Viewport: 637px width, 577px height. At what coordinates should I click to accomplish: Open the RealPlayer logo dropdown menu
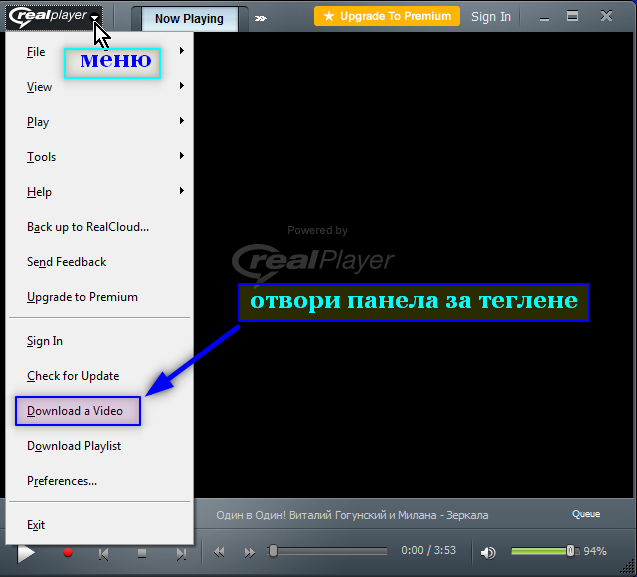[55, 16]
